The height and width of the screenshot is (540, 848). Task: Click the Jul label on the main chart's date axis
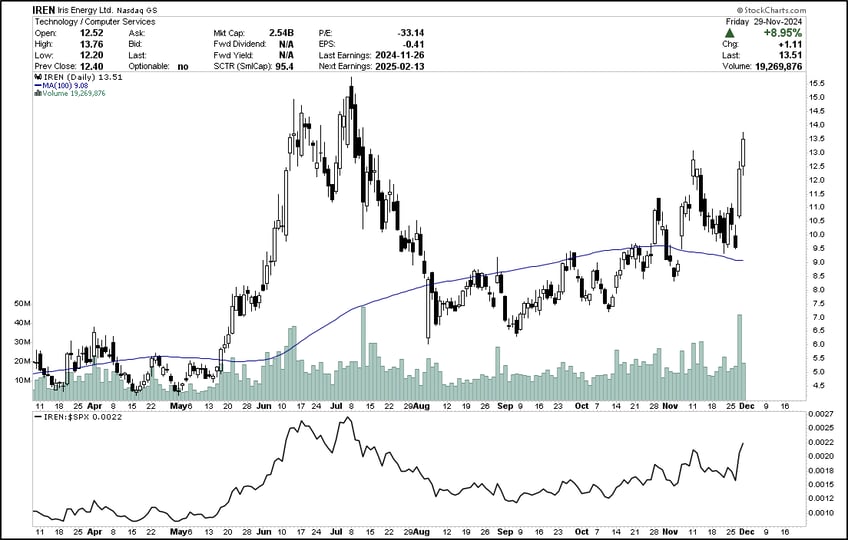(x=336, y=405)
